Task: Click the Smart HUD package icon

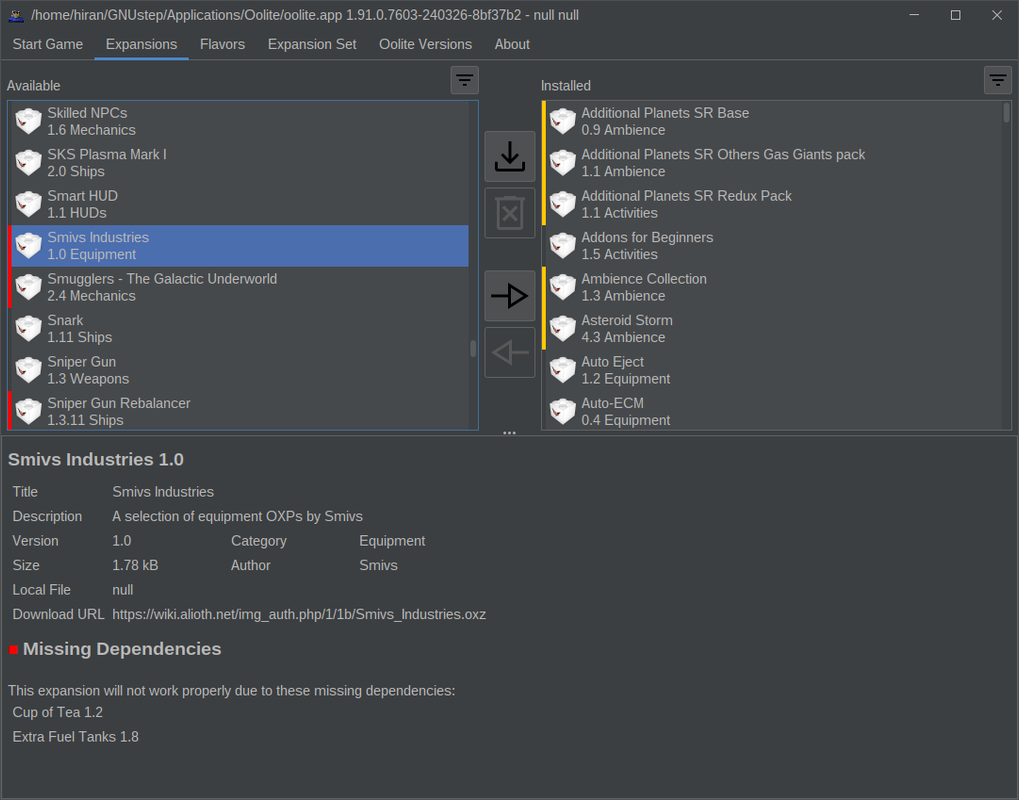Action: pyautogui.click(x=29, y=205)
